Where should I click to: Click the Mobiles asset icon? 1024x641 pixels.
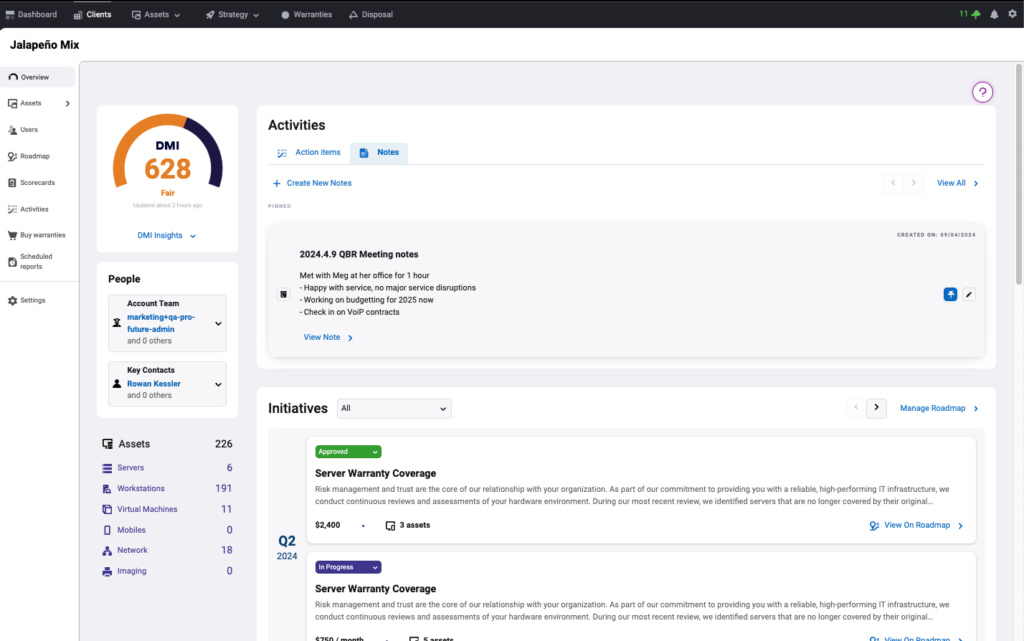[107, 530]
